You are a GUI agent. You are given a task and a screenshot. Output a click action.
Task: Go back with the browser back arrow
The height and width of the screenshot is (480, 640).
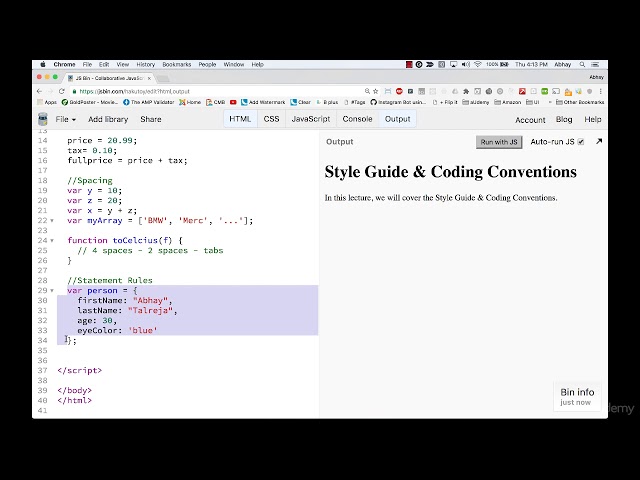[39, 91]
